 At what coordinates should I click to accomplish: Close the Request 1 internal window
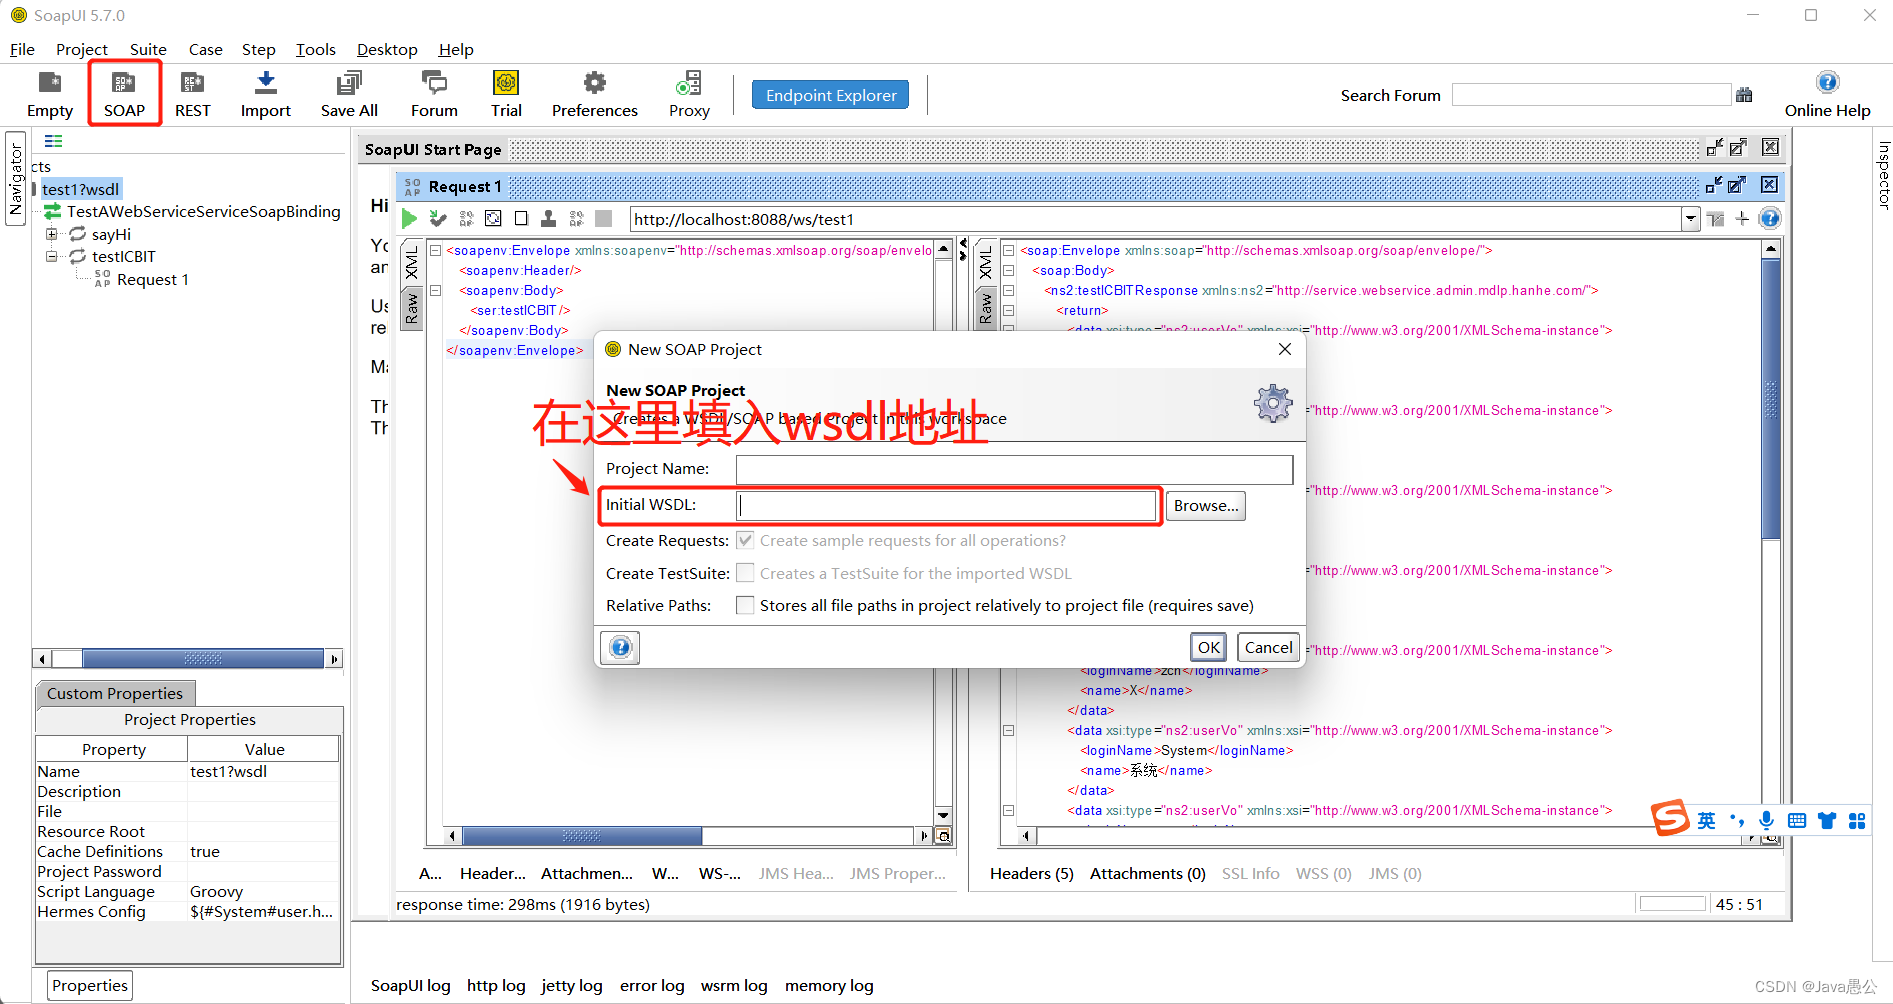coord(1769,185)
